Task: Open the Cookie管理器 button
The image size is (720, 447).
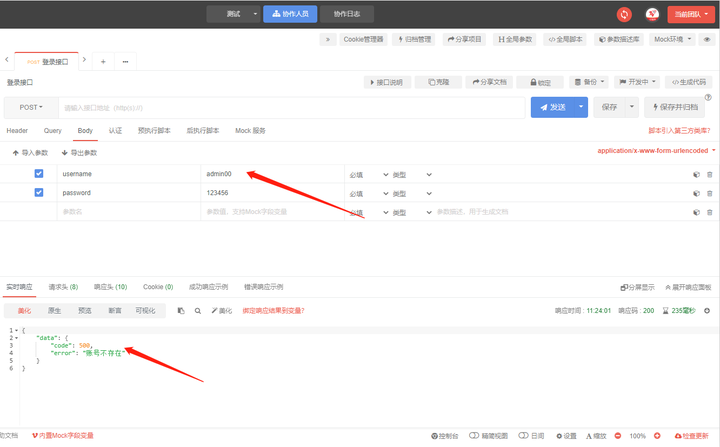Action: 363,40
